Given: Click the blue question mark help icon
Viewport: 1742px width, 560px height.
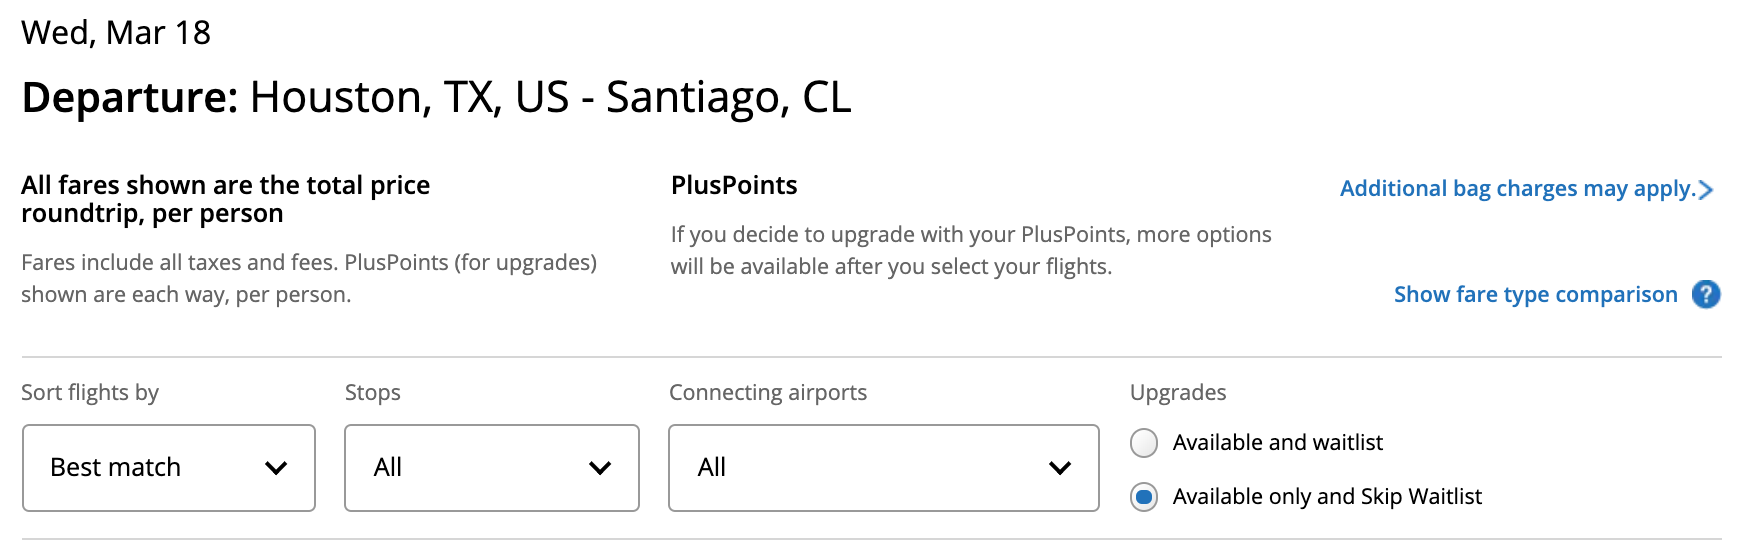Looking at the screenshot, I should (x=1706, y=294).
